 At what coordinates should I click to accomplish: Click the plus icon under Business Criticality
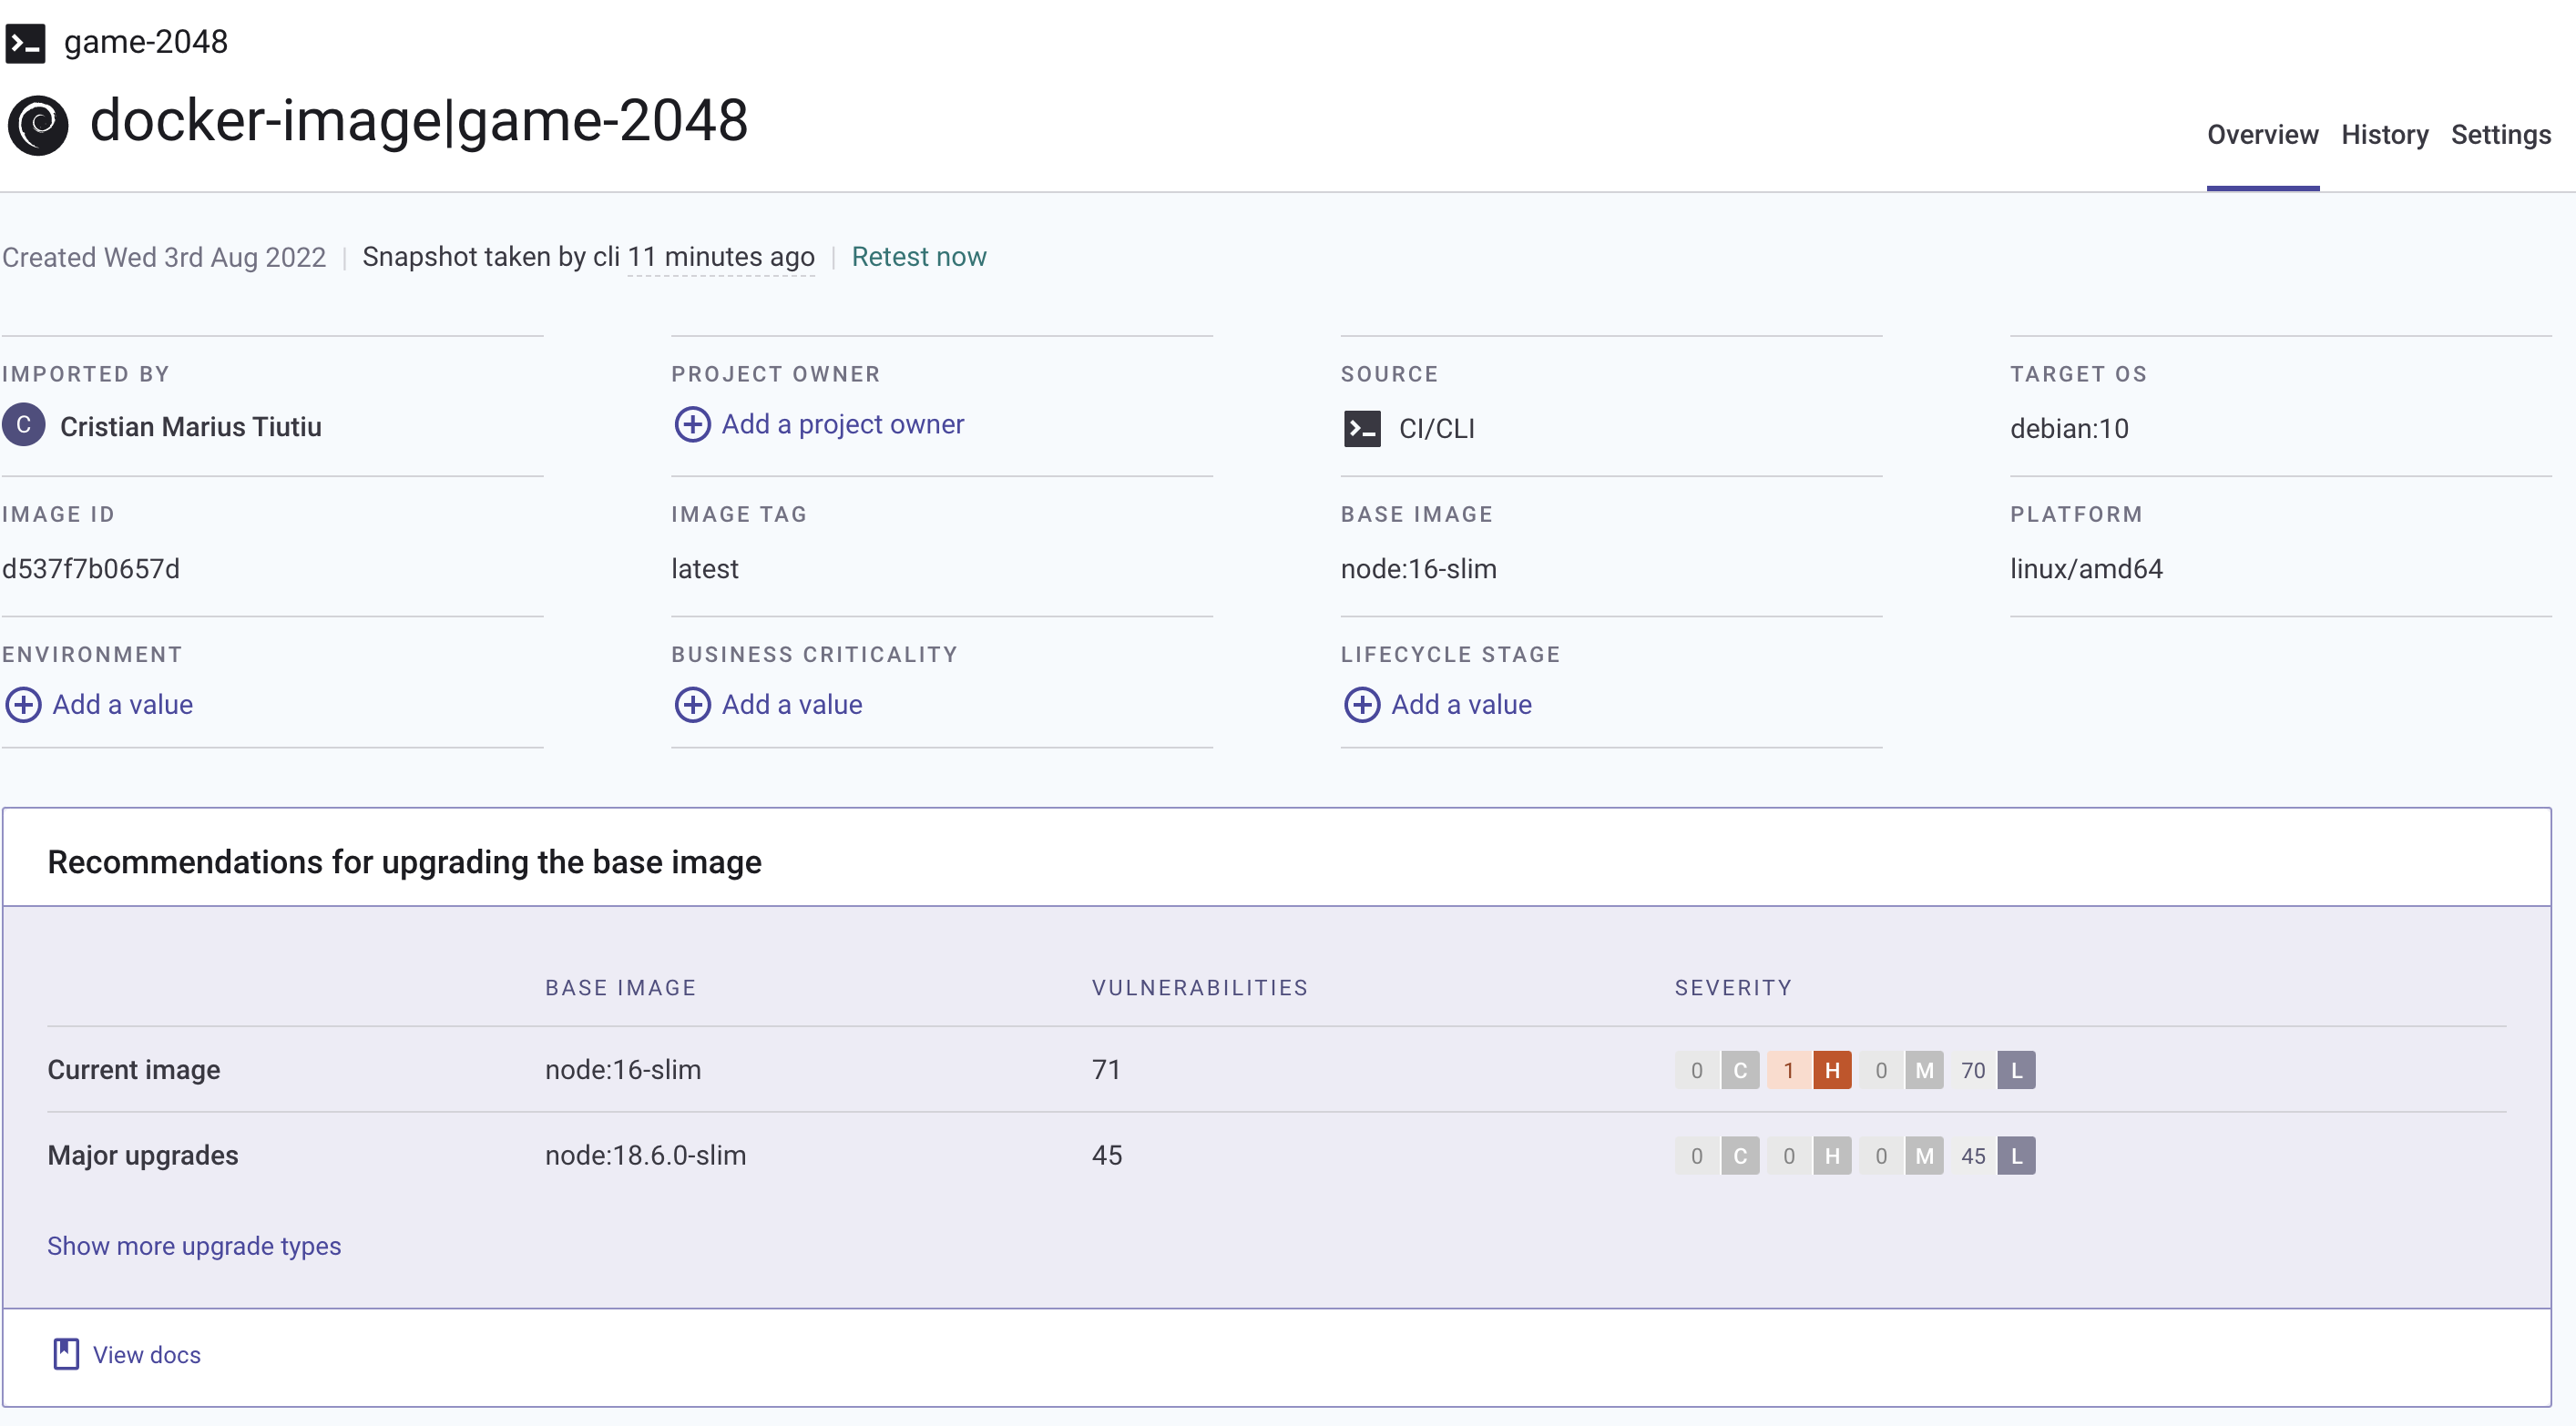(692, 704)
